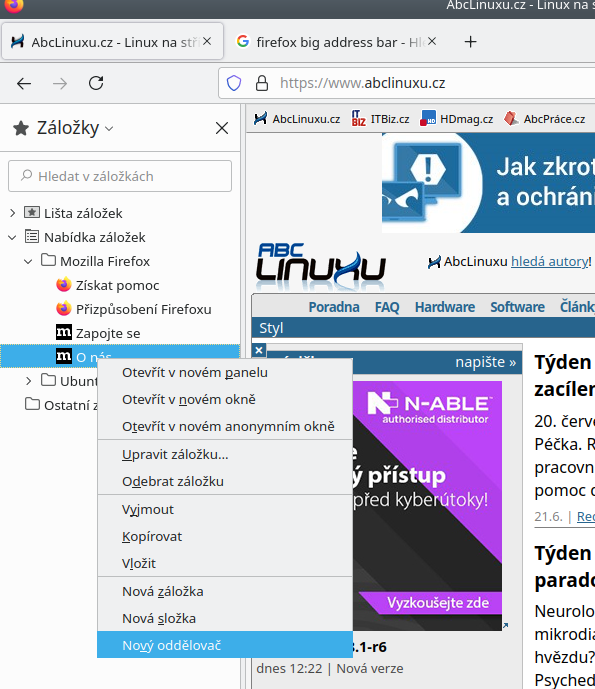Select Nová záložka menu entry
Image resolution: width=595 pixels, height=689 pixels.
[225, 591]
